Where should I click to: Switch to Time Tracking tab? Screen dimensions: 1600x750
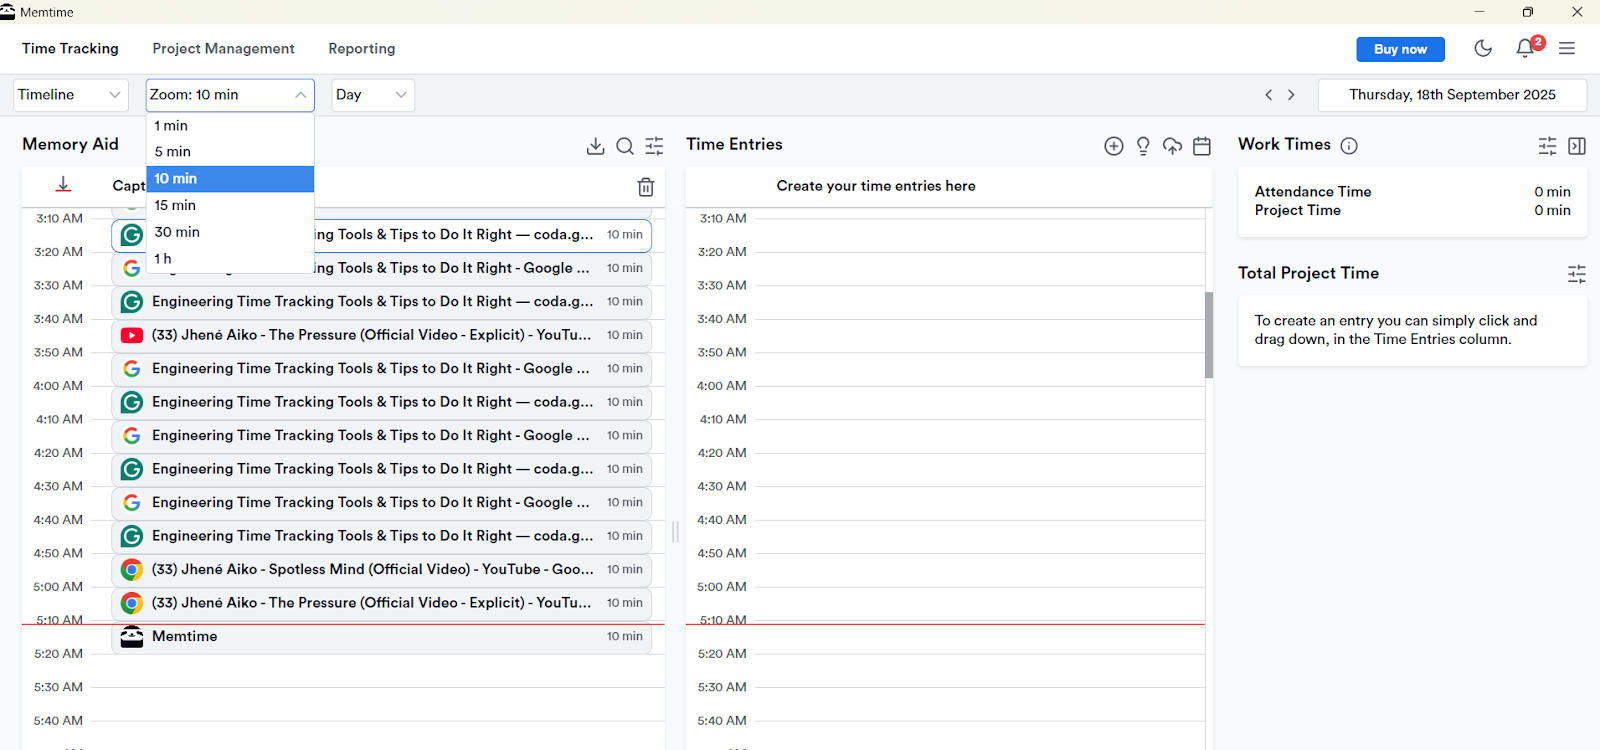[70, 48]
